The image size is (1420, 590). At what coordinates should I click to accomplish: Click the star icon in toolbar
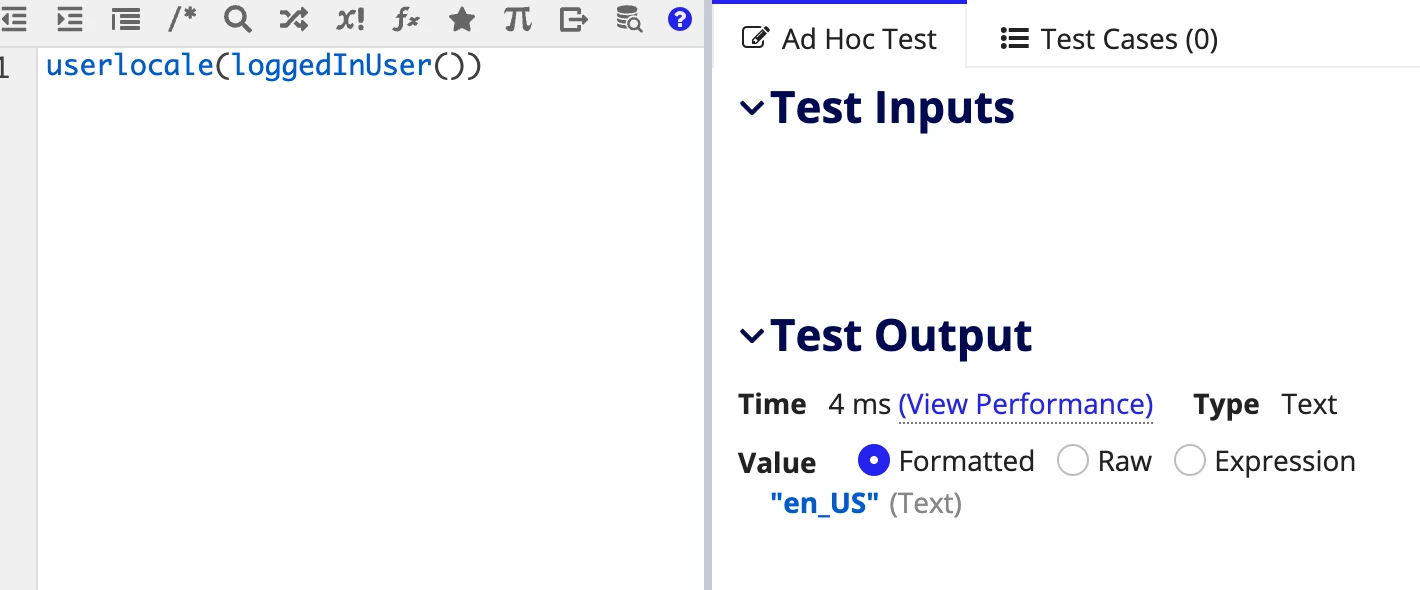coord(462,18)
